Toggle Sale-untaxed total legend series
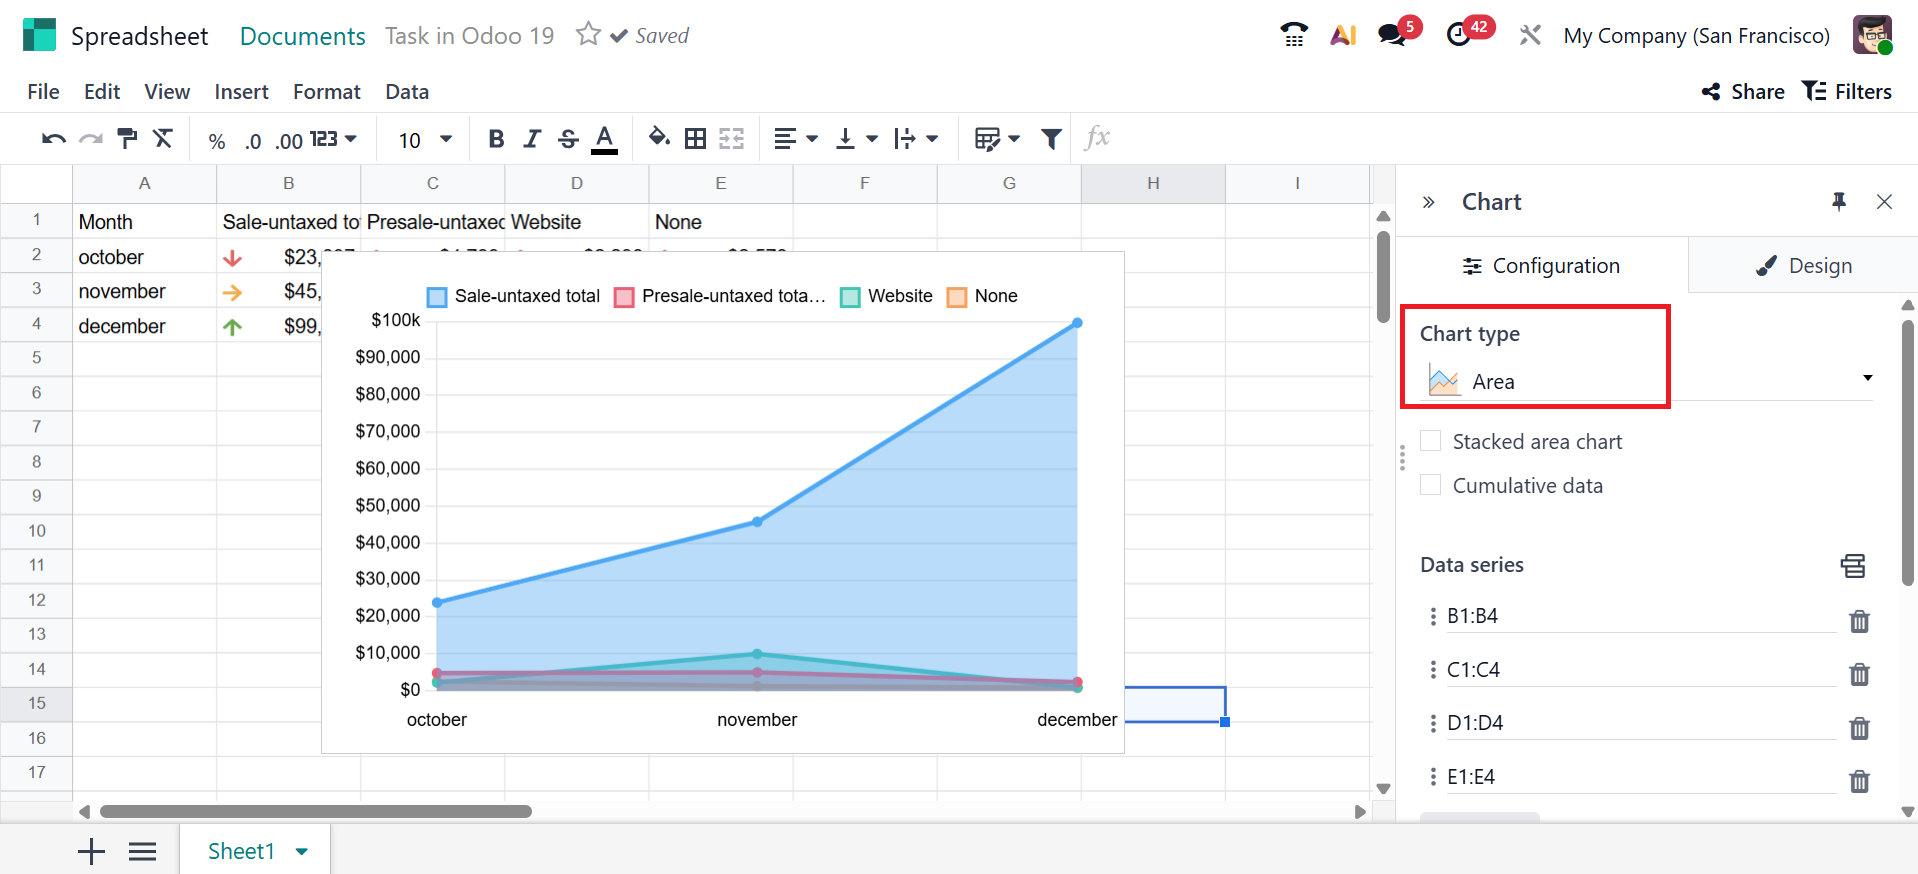1918x874 pixels. [514, 297]
